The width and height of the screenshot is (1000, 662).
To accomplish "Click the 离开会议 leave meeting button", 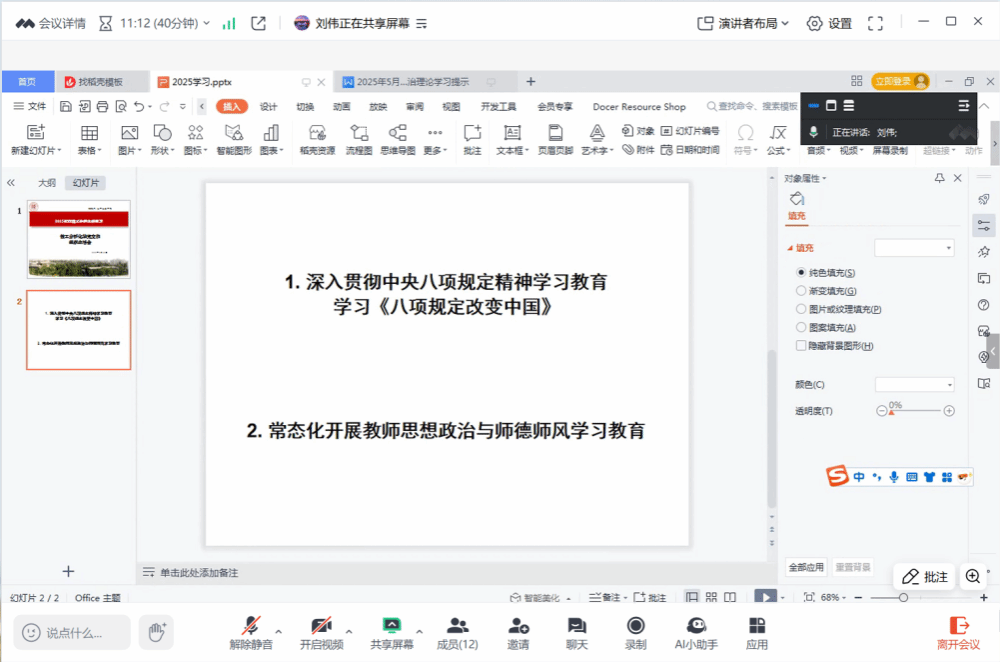I will click(958, 632).
